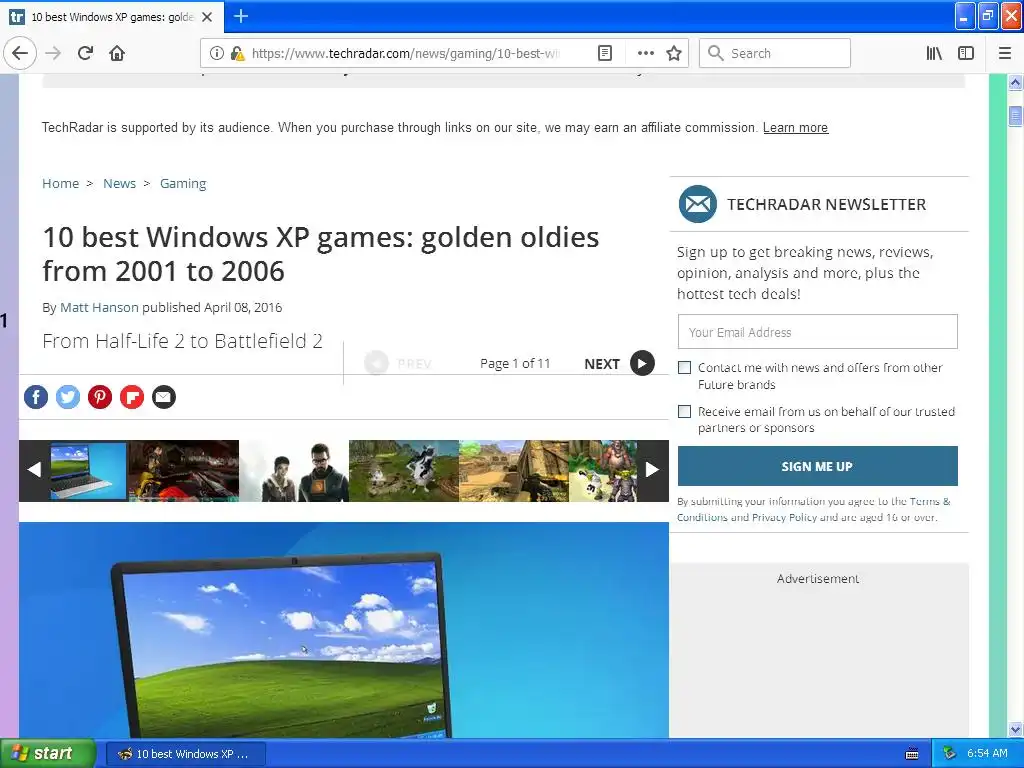Click the TECHRADAR NEWSLETTER heading

826,204
